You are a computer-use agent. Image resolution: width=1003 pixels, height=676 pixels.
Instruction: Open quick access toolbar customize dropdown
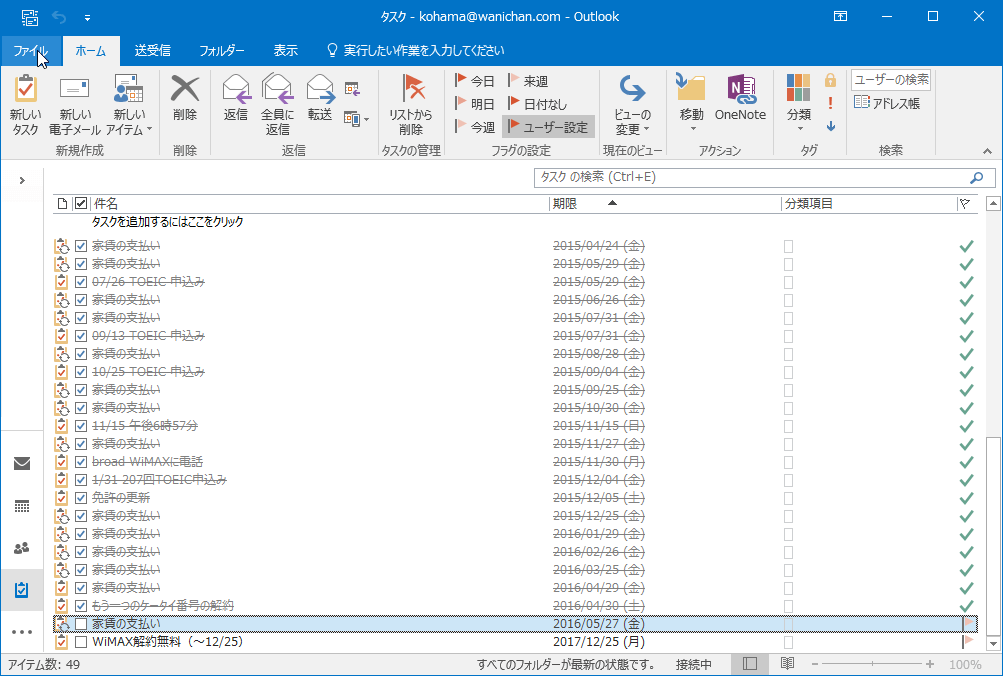[87, 17]
